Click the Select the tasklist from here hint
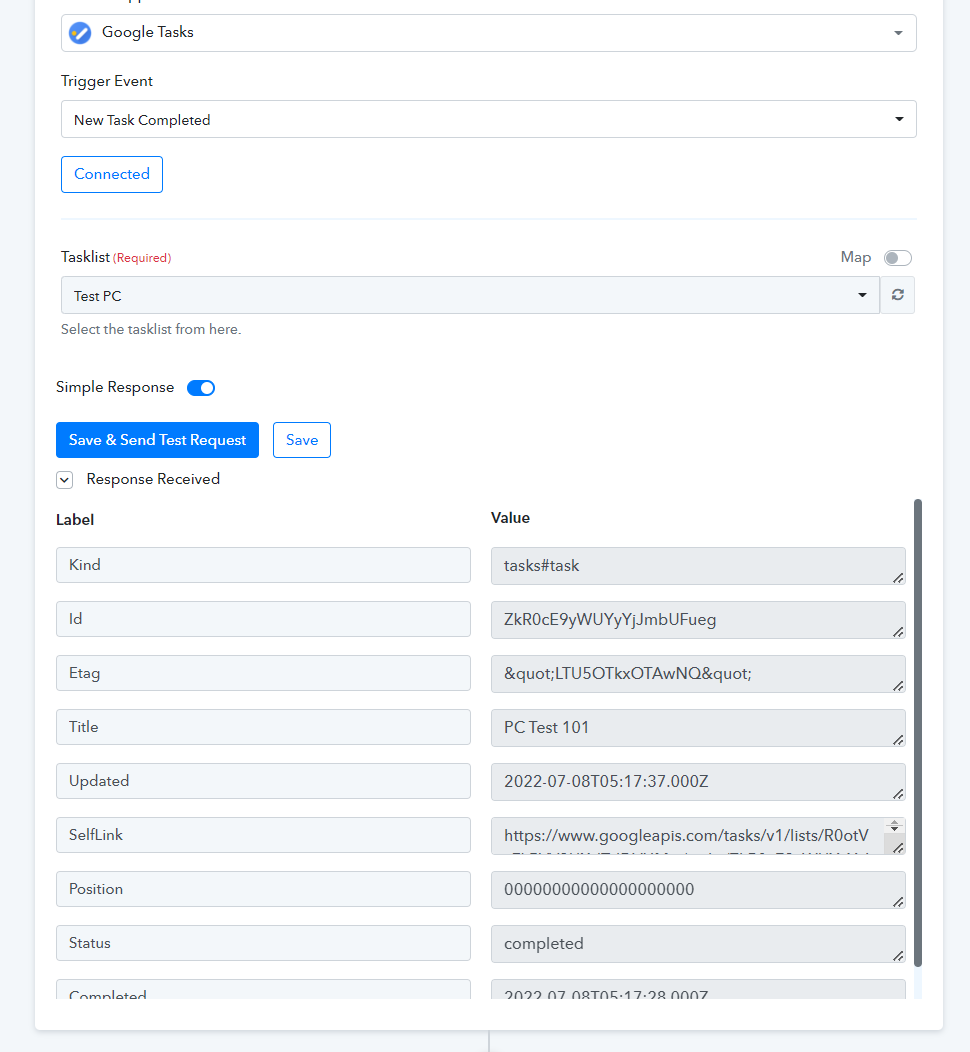This screenshot has height=1052, width=970. point(151,329)
